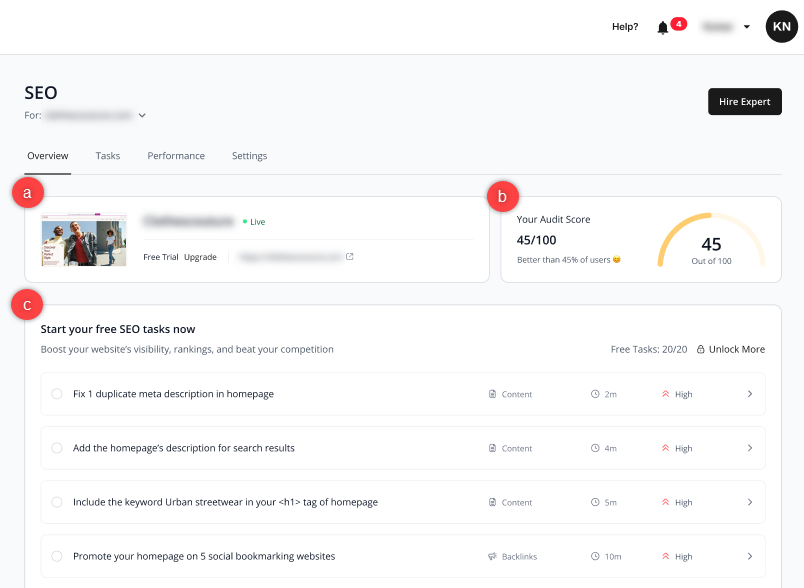Screen dimensions: 804x588
Task: Click the Backlinks category label
Action: tap(519, 556)
